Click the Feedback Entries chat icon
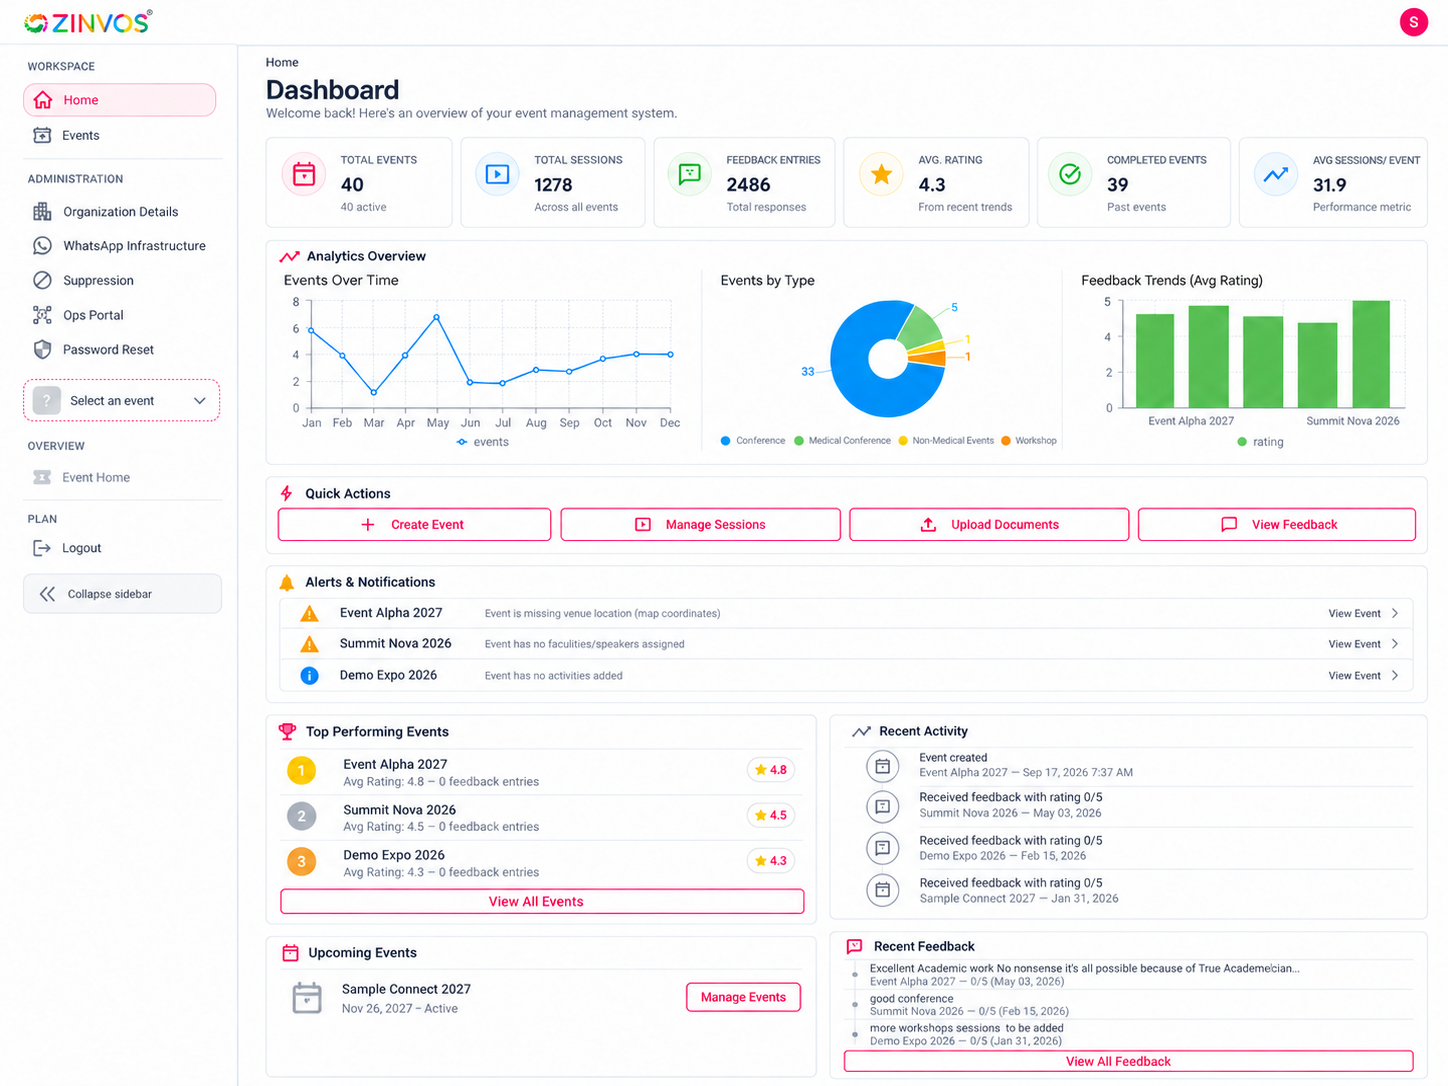 [x=689, y=174]
